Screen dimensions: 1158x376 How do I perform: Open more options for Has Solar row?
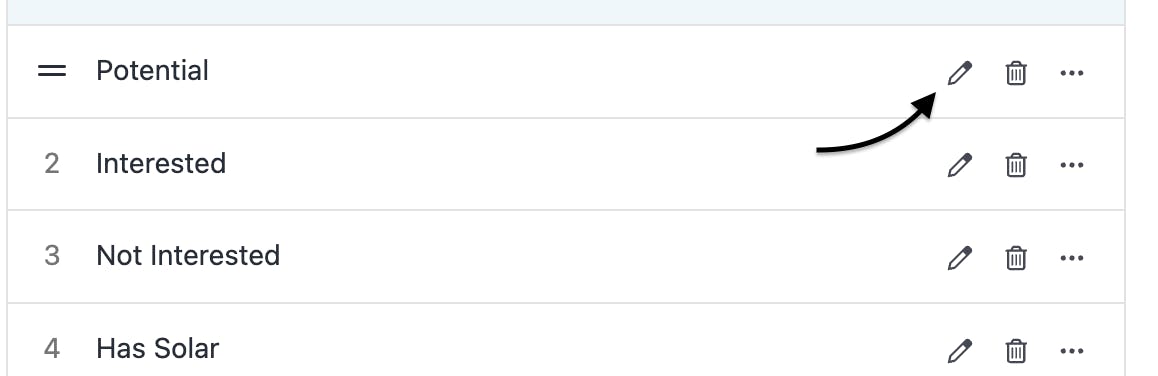coord(1072,350)
